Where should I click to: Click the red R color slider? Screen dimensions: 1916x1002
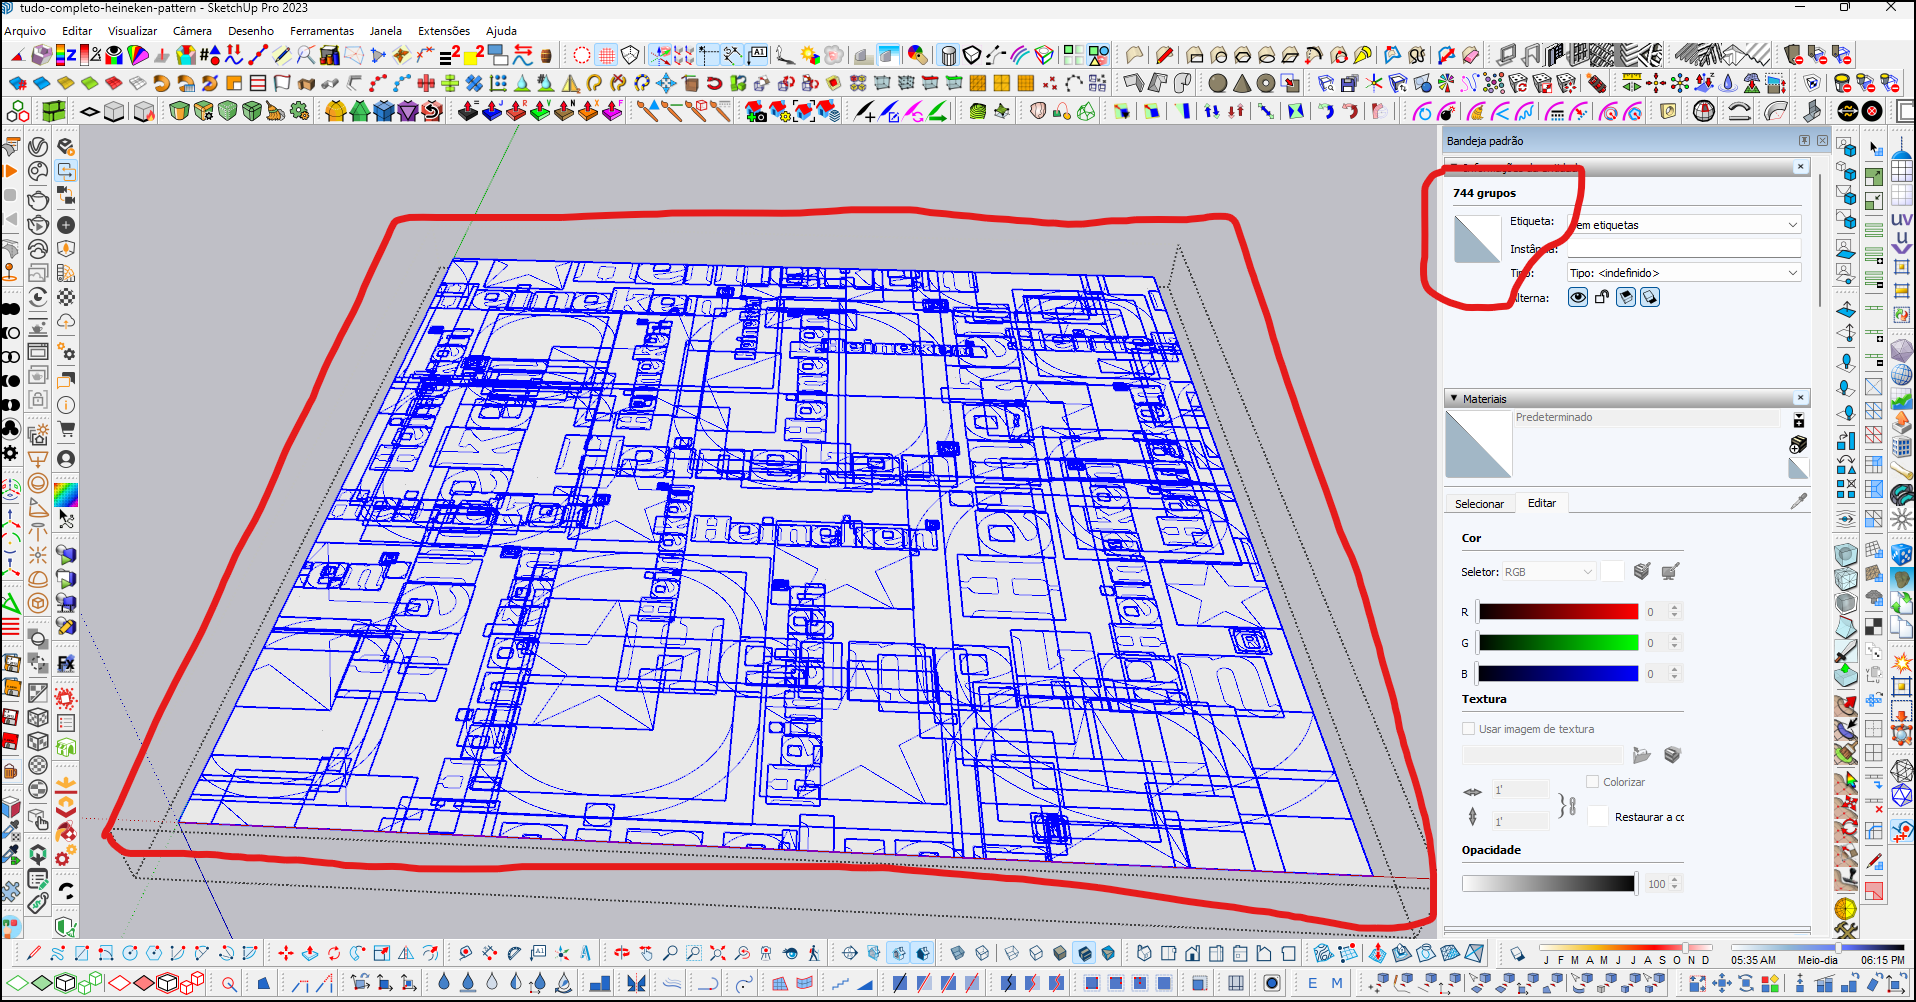(x=1558, y=612)
